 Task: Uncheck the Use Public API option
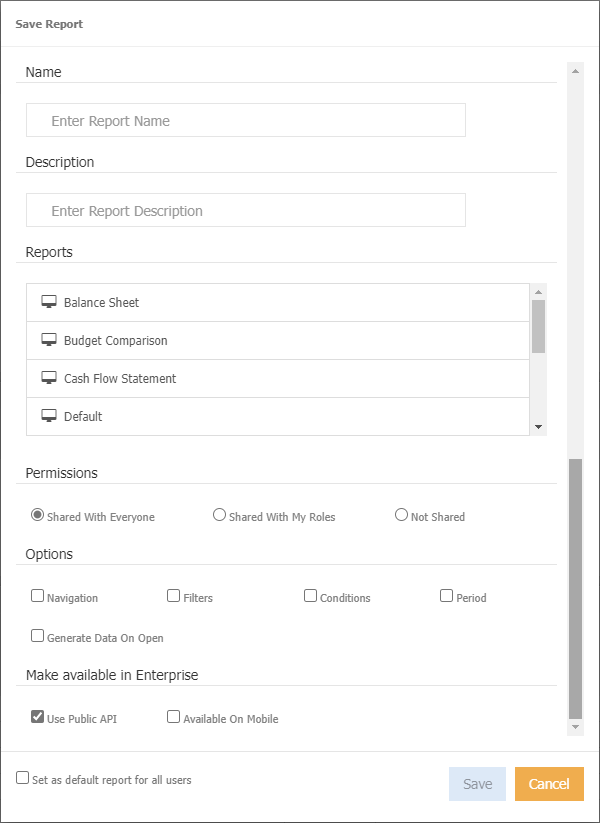tap(37, 716)
